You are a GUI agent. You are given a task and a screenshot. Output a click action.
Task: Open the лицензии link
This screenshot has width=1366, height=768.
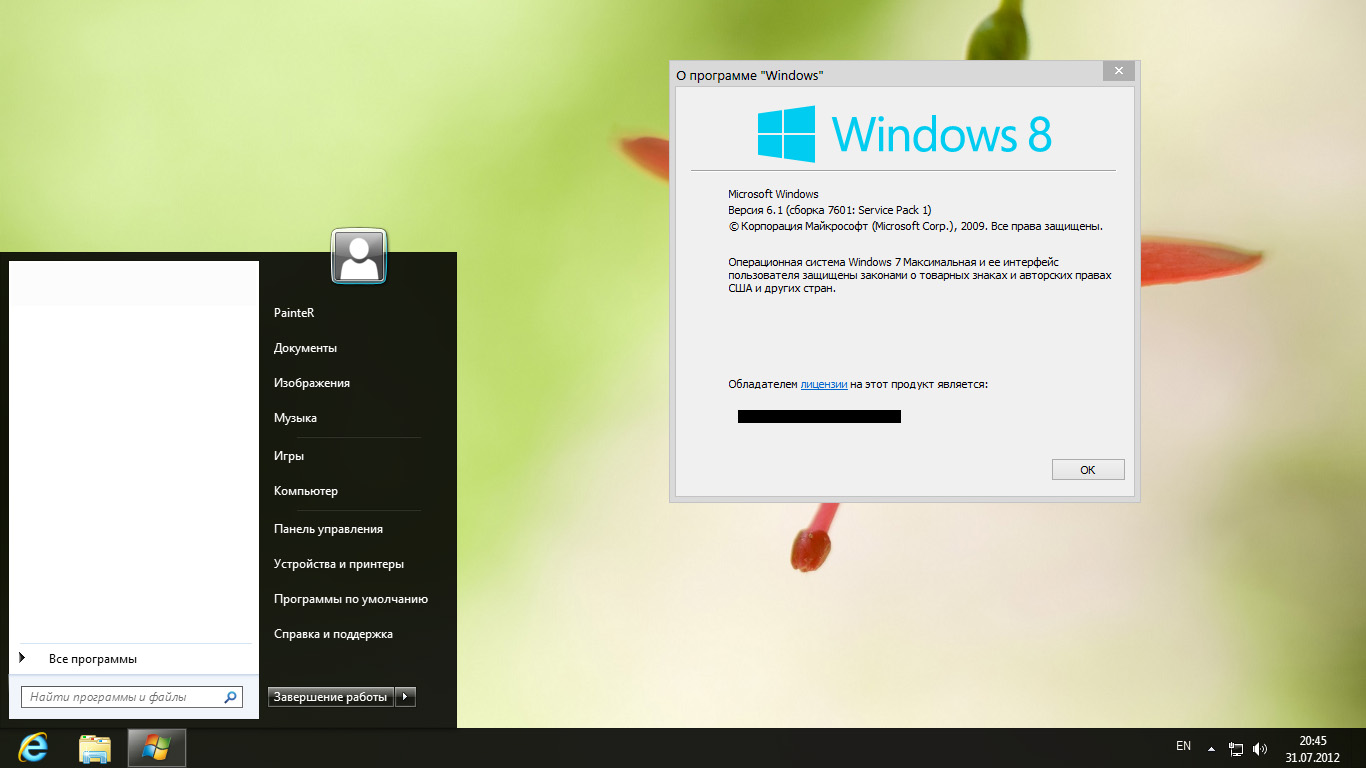coord(824,384)
